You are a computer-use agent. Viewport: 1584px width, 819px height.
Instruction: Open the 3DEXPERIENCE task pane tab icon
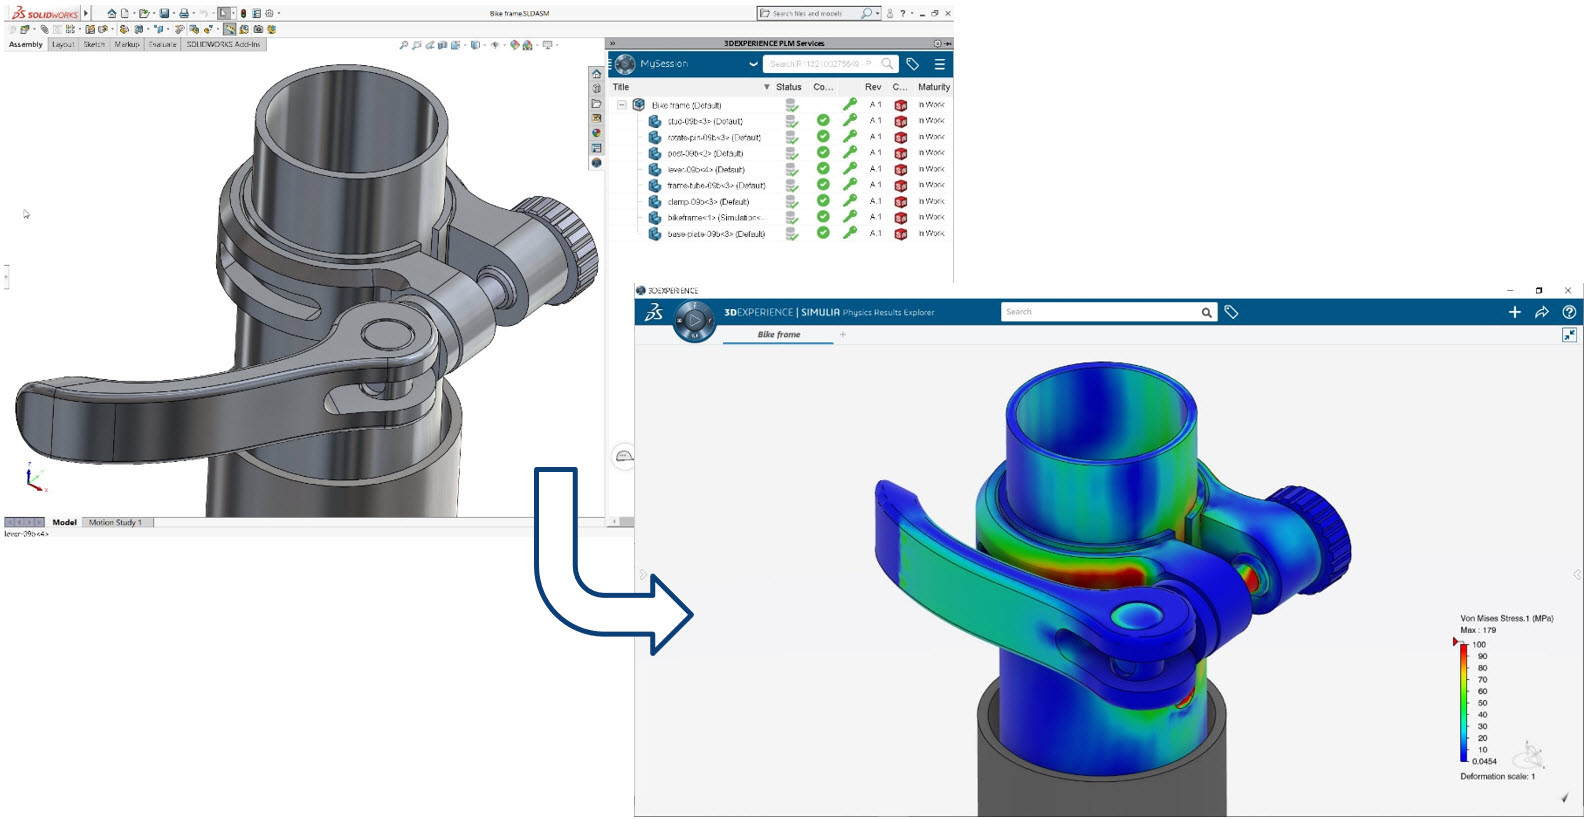pos(597,162)
